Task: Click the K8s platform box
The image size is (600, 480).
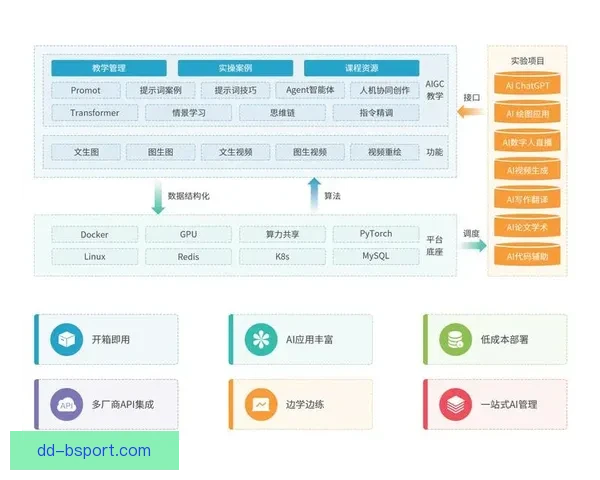Action: click(282, 256)
